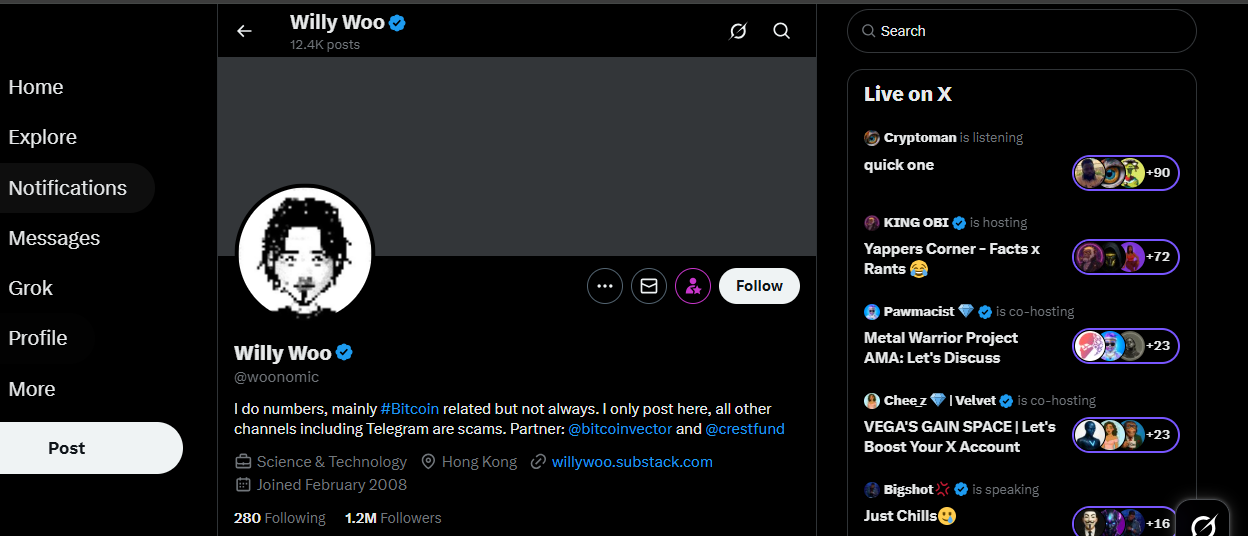Image resolution: width=1248 pixels, height=536 pixels.
Task: Join Yappers Corner listeners +72 bubble
Action: pos(1126,257)
